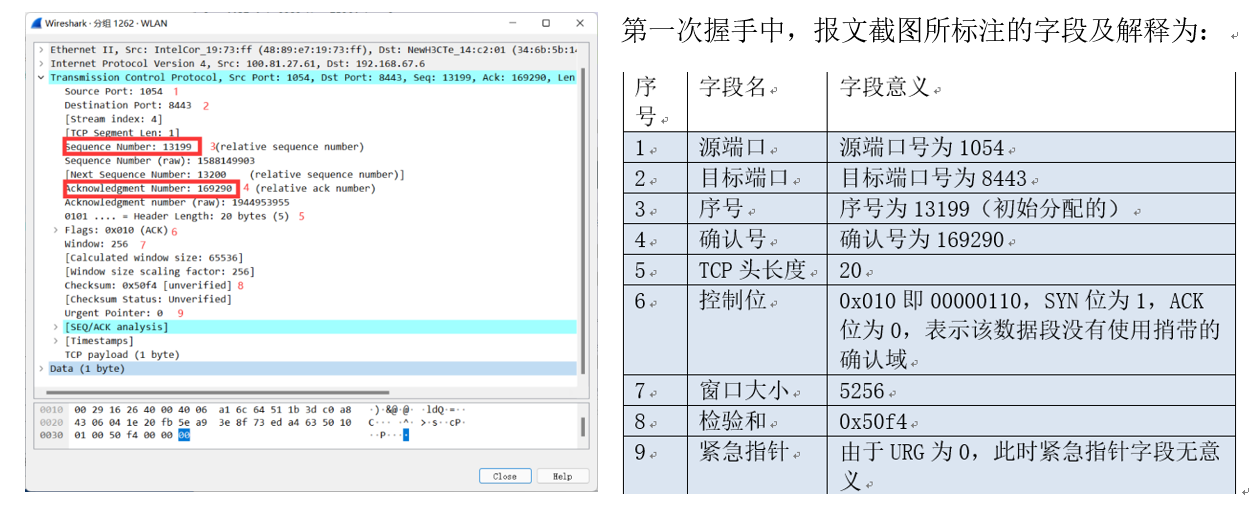Select the TCP payload (1 byte) row
This screenshot has width=1252, height=512.
point(122,355)
